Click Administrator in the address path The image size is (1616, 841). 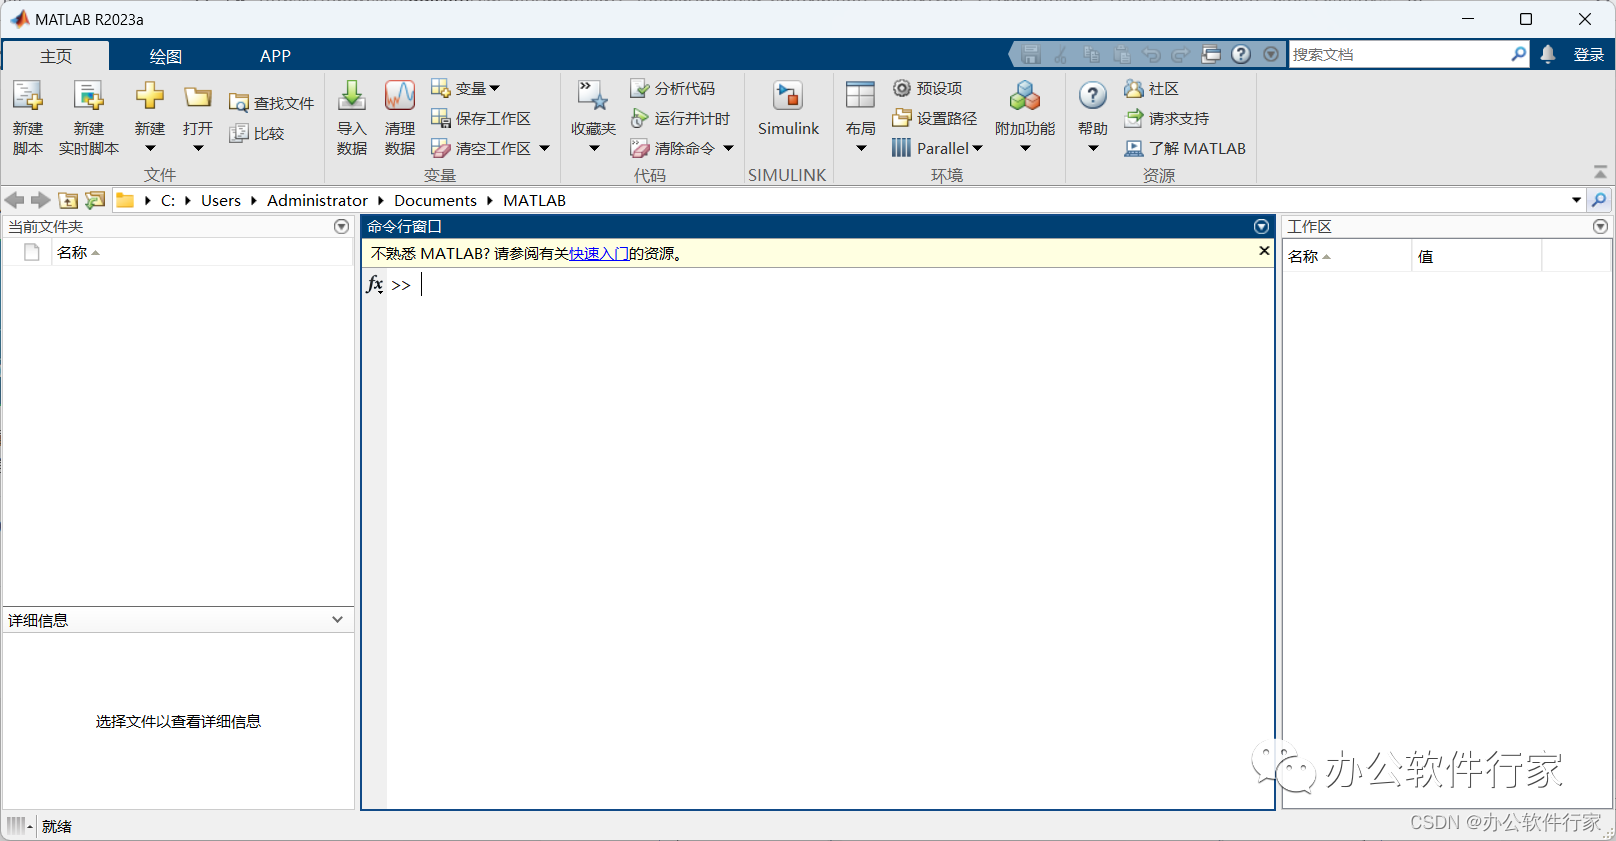click(x=317, y=200)
